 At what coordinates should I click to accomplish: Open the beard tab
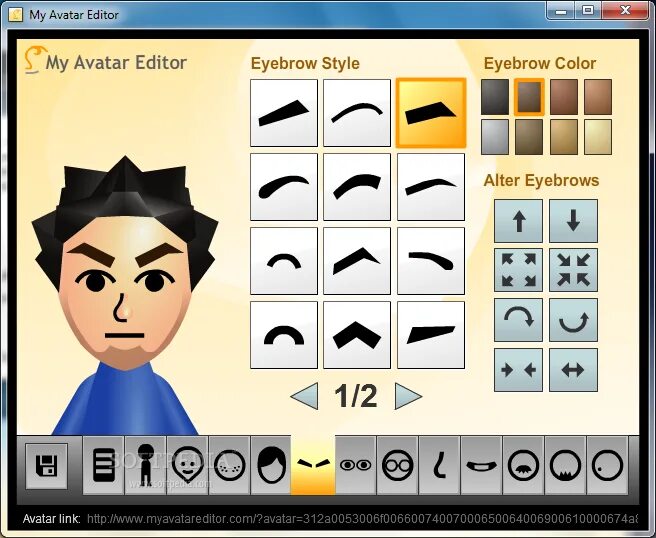(565, 465)
